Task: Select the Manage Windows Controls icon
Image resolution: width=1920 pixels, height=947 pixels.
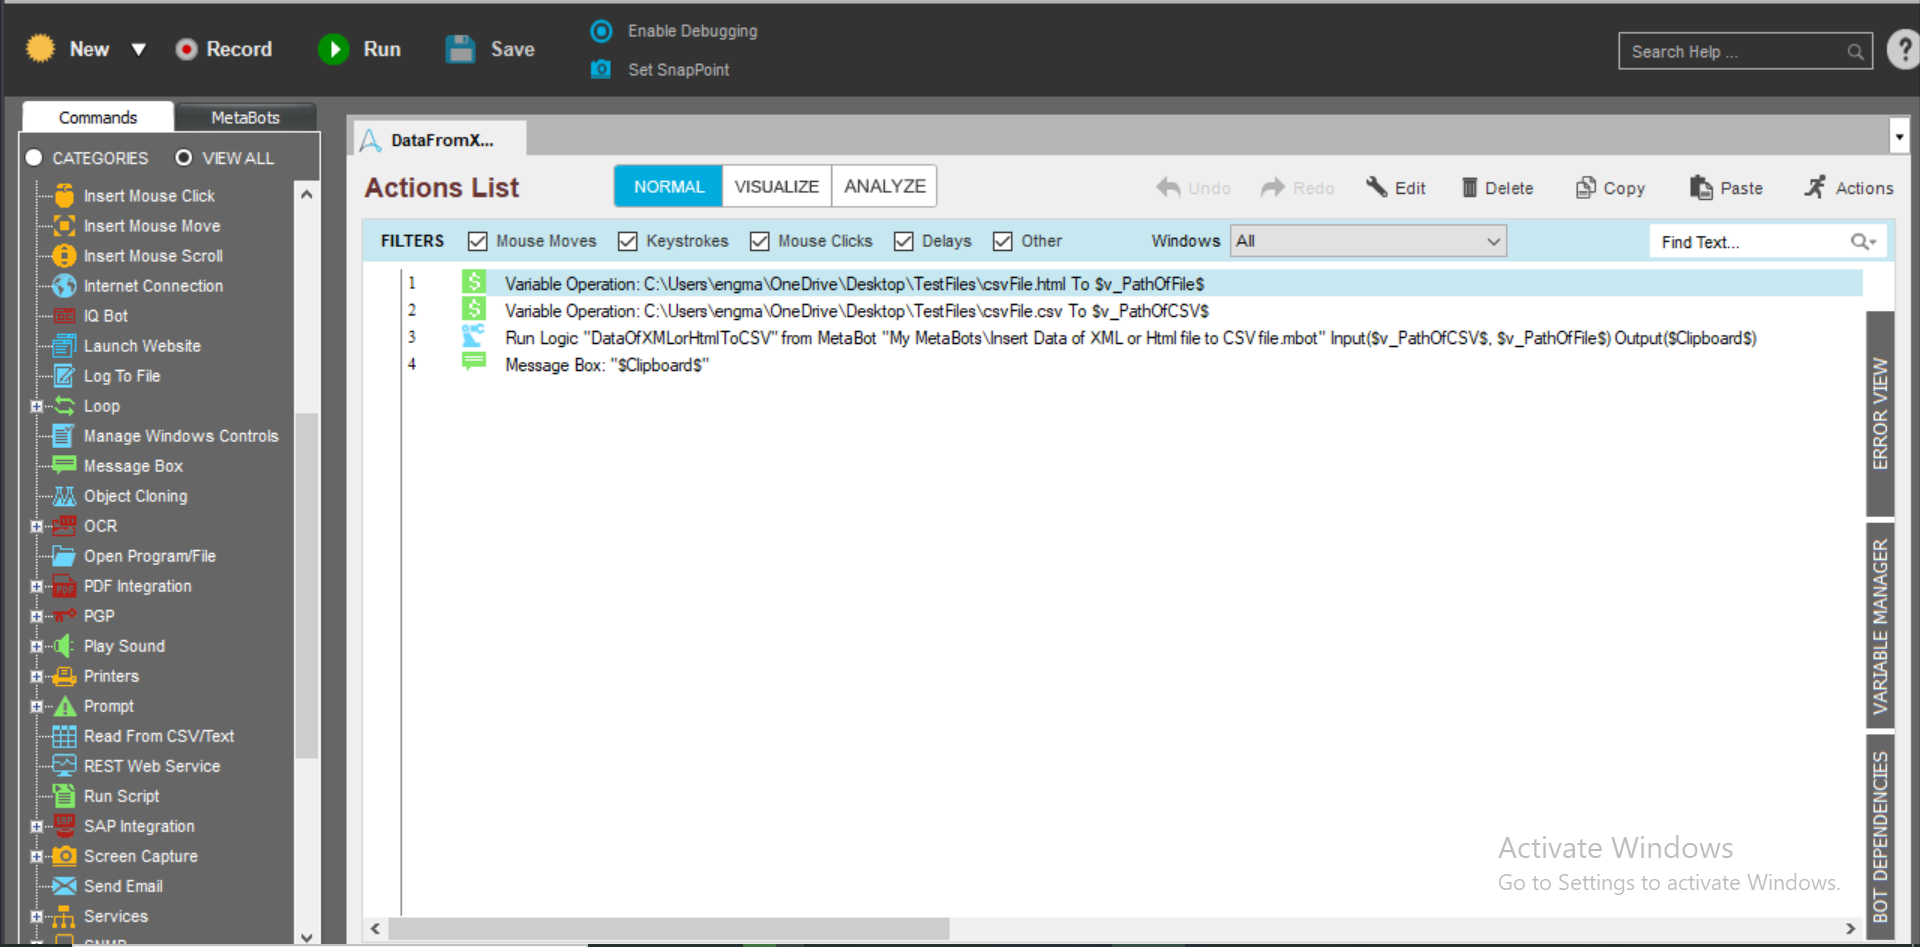Action: [x=64, y=435]
